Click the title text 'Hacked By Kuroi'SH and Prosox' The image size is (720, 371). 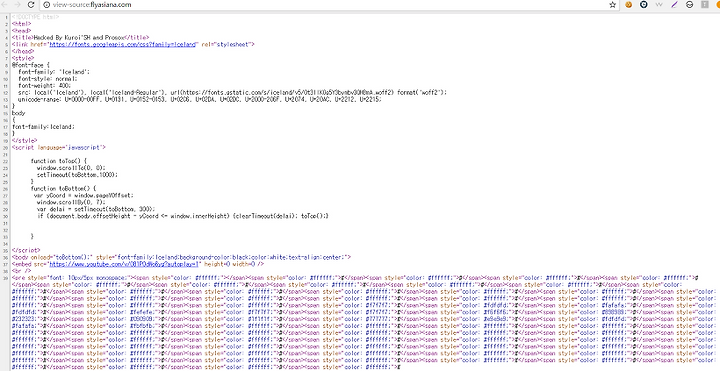(79, 38)
